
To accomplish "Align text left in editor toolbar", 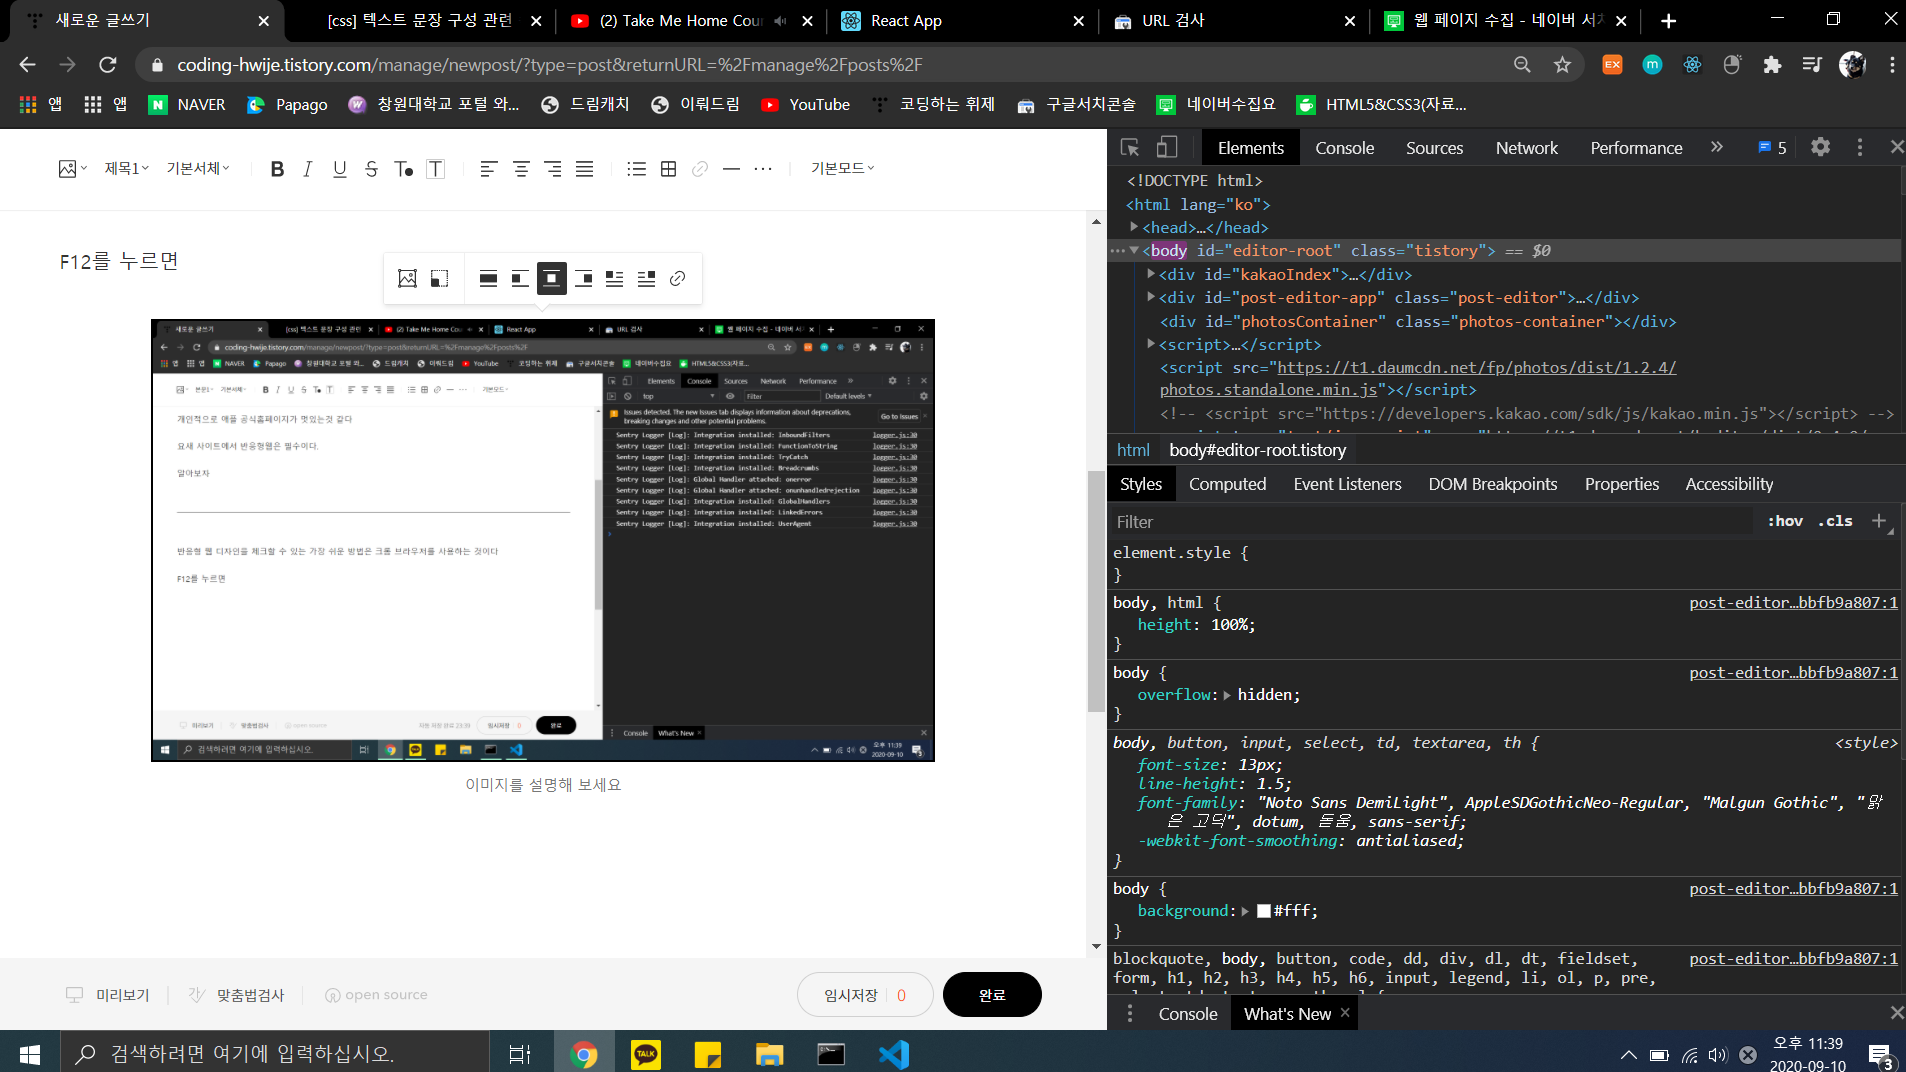I will tap(488, 169).
